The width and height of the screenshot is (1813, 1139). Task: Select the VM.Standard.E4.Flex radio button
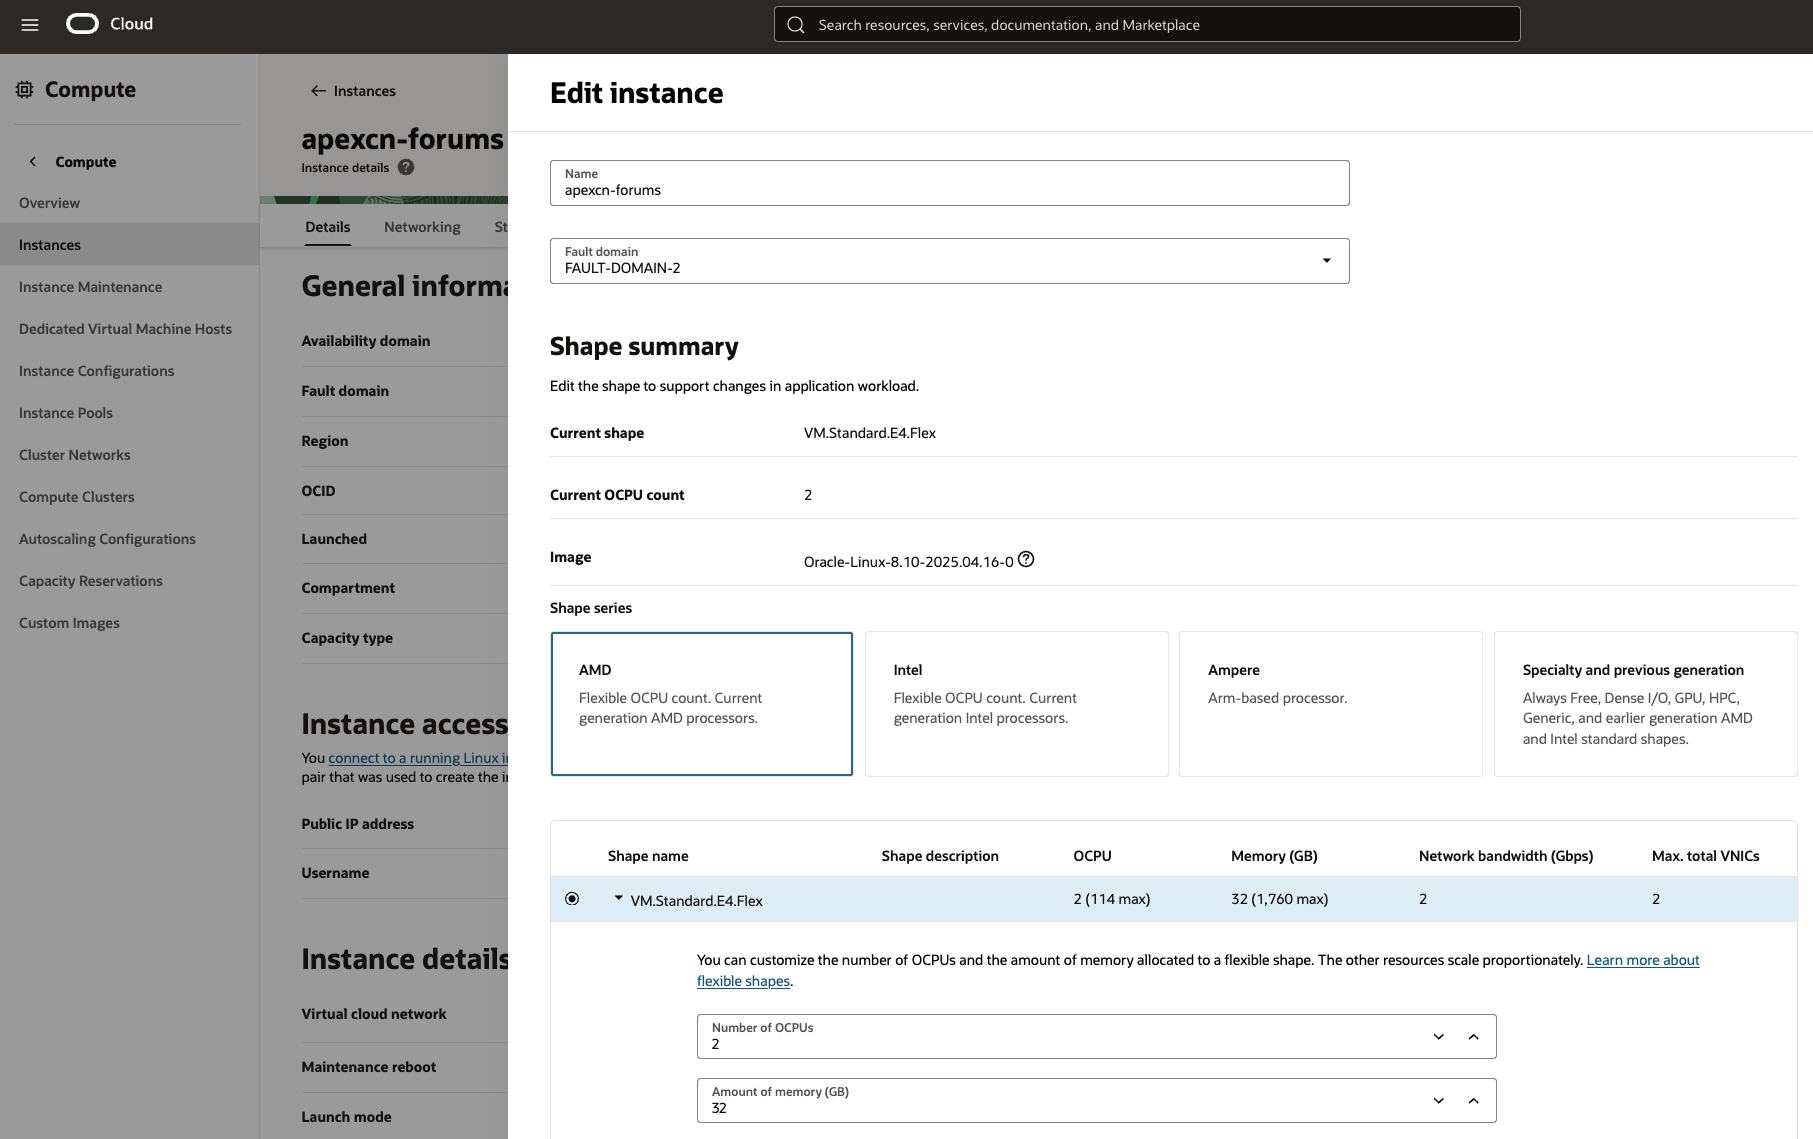(x=572, y=899)
